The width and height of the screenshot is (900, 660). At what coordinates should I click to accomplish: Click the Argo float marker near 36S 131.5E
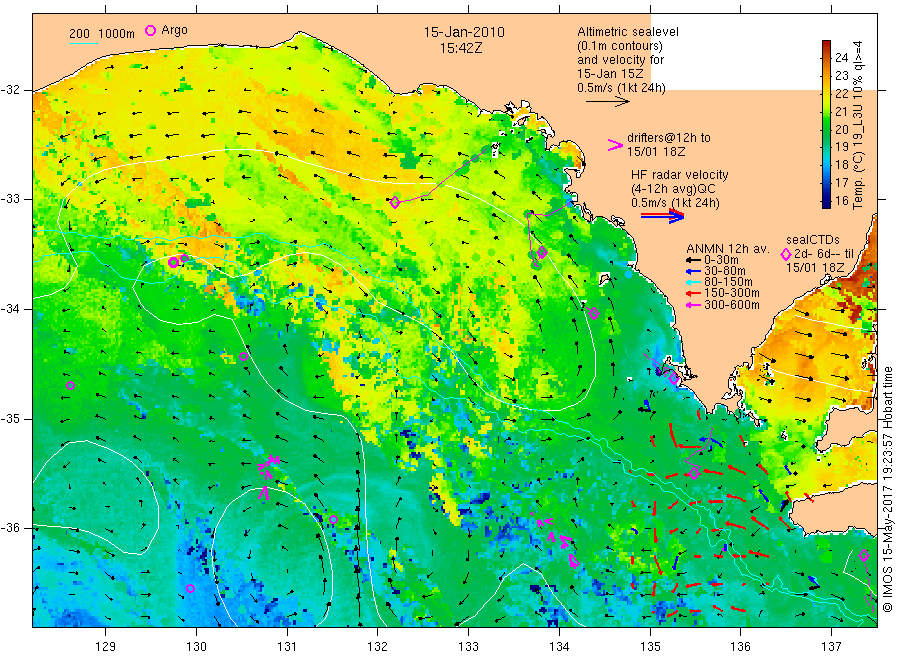click(x=333, y=519)
